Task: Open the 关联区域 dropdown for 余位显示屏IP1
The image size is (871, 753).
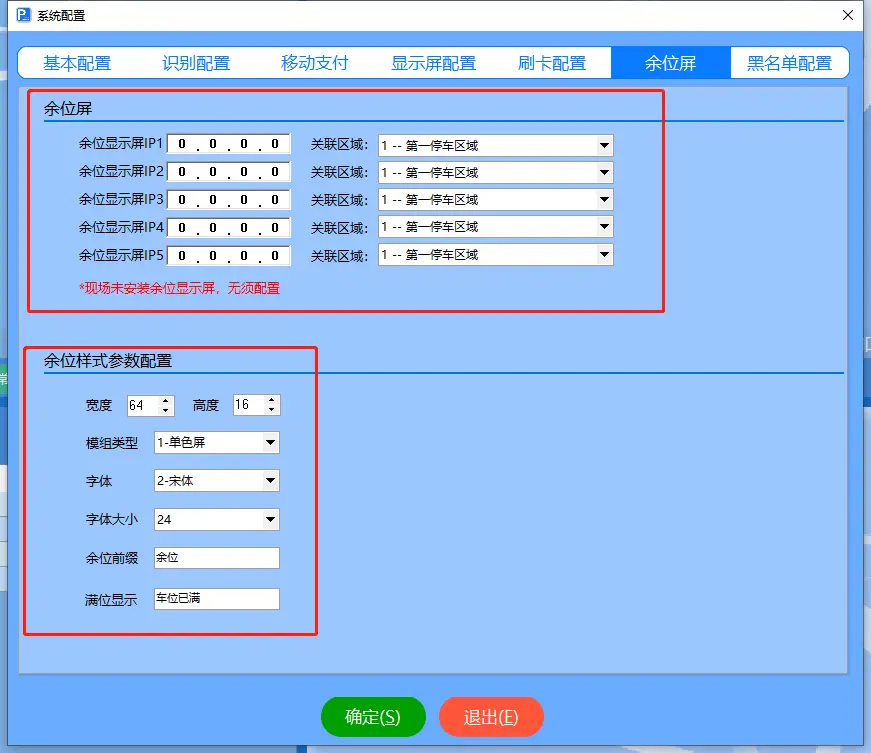Action: 603,144
